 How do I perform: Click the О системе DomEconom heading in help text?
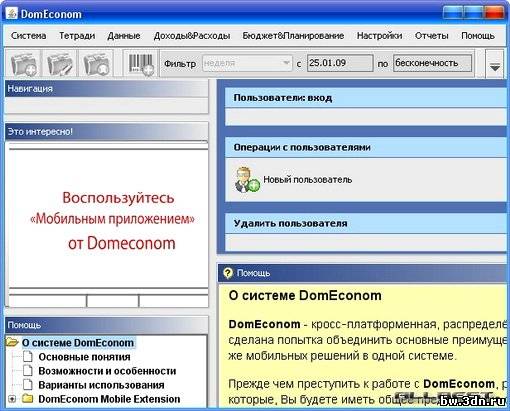[305, 296]
